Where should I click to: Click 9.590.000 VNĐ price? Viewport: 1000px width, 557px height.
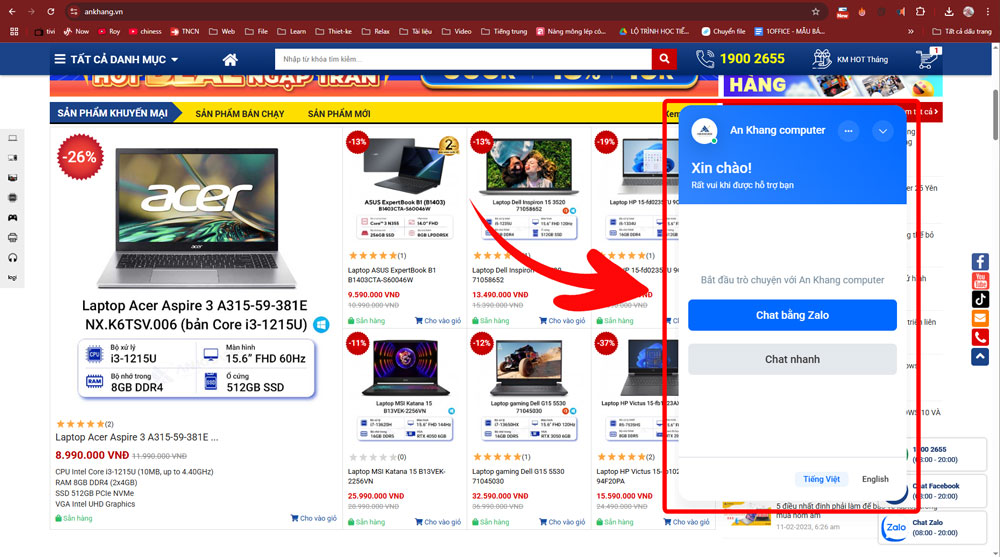[374, 295]
